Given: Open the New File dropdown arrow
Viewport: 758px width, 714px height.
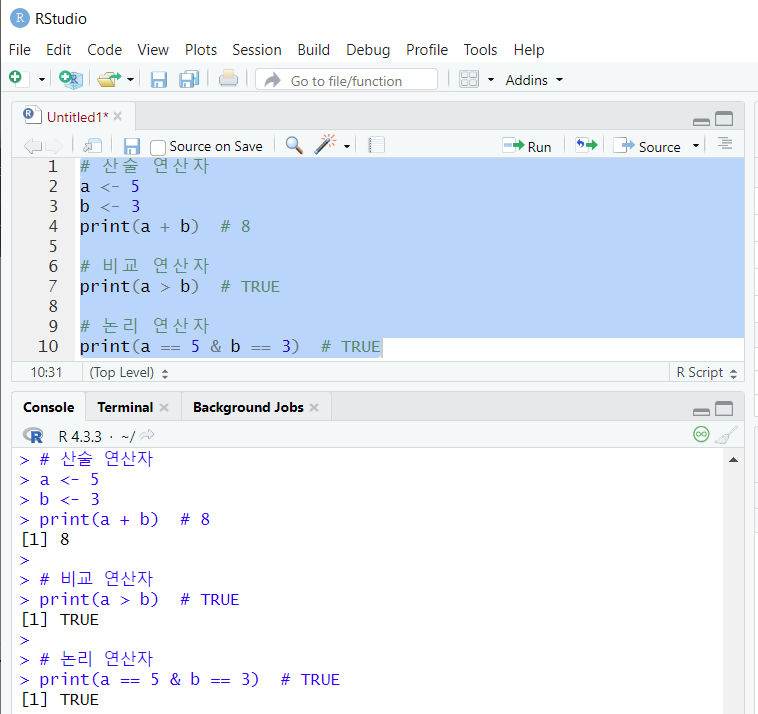Looking at the screenshot, I should (42, 79).
